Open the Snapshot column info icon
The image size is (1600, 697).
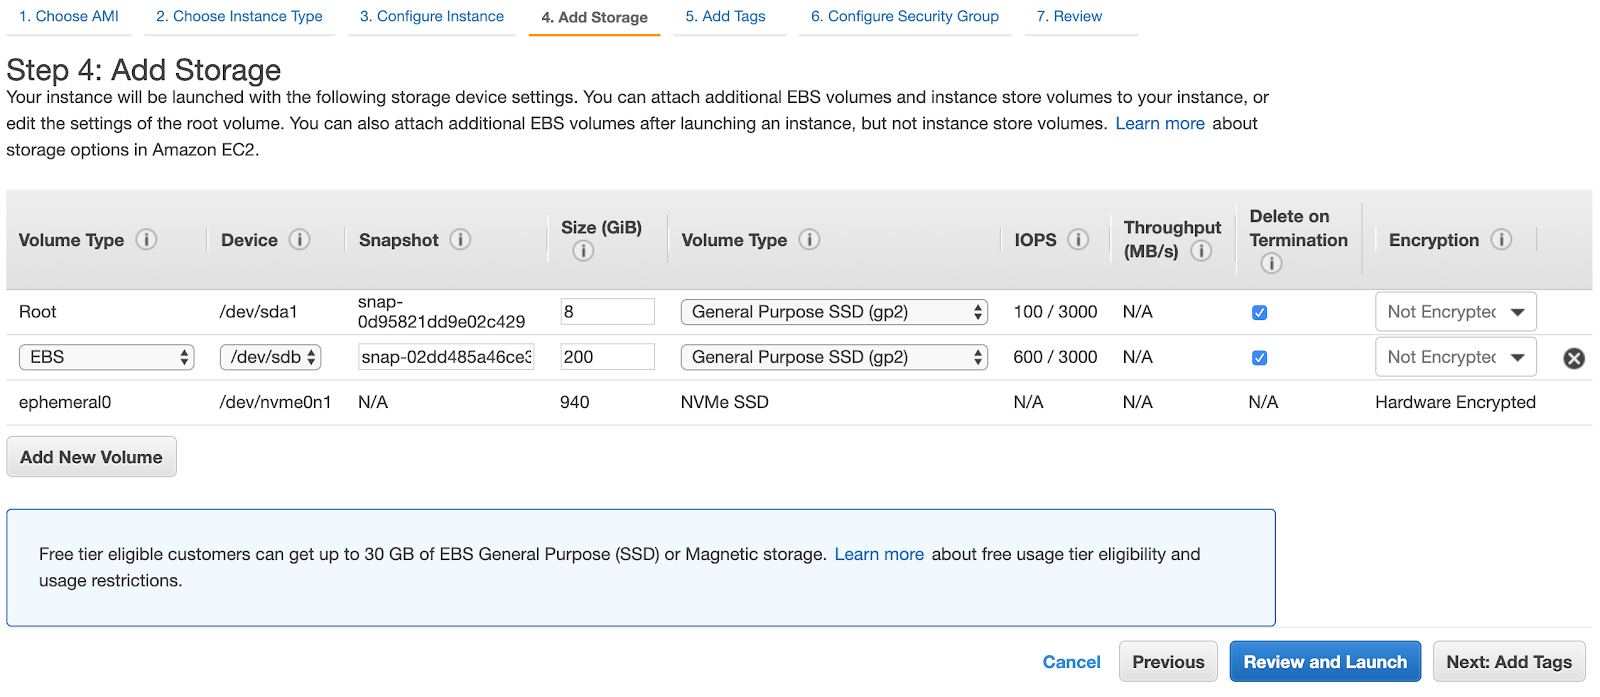click(x=460, y=240)
